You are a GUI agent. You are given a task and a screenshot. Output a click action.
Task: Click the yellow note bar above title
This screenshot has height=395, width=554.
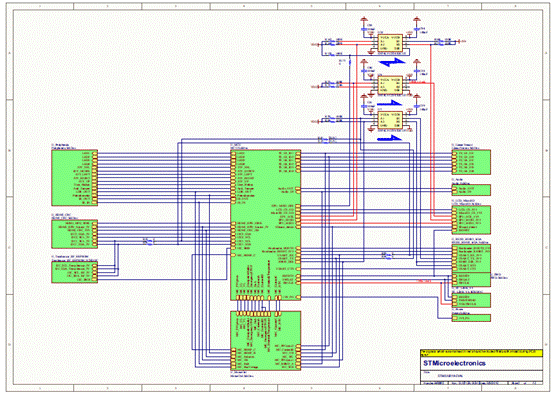(481, 353)
